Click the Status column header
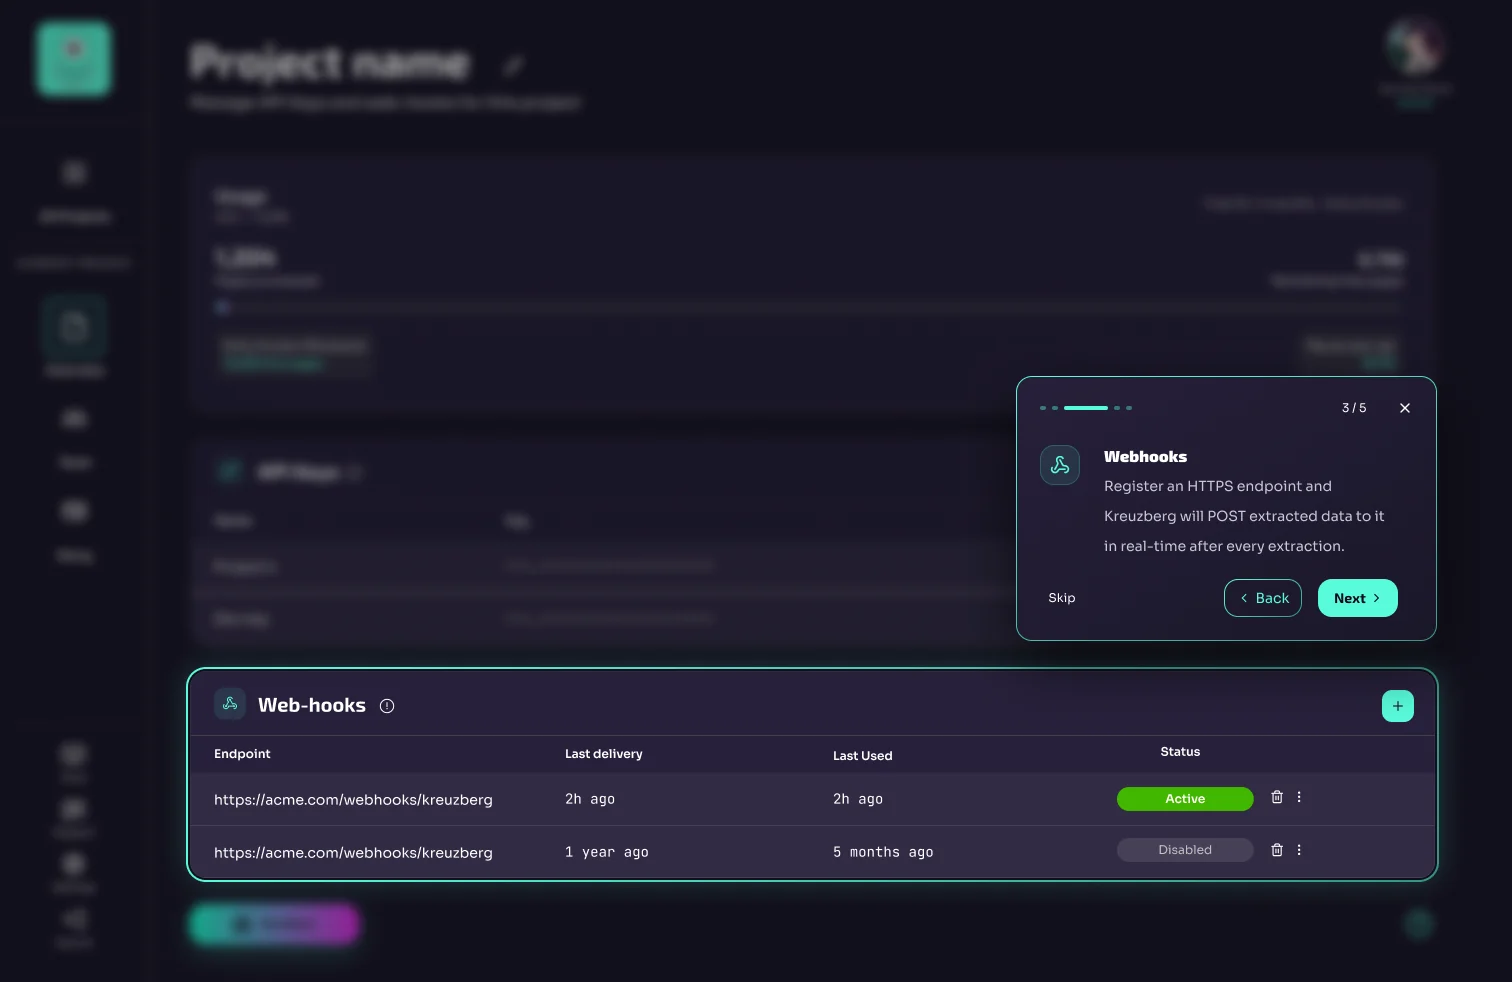1512x982 pixels. coord(1180,752)
